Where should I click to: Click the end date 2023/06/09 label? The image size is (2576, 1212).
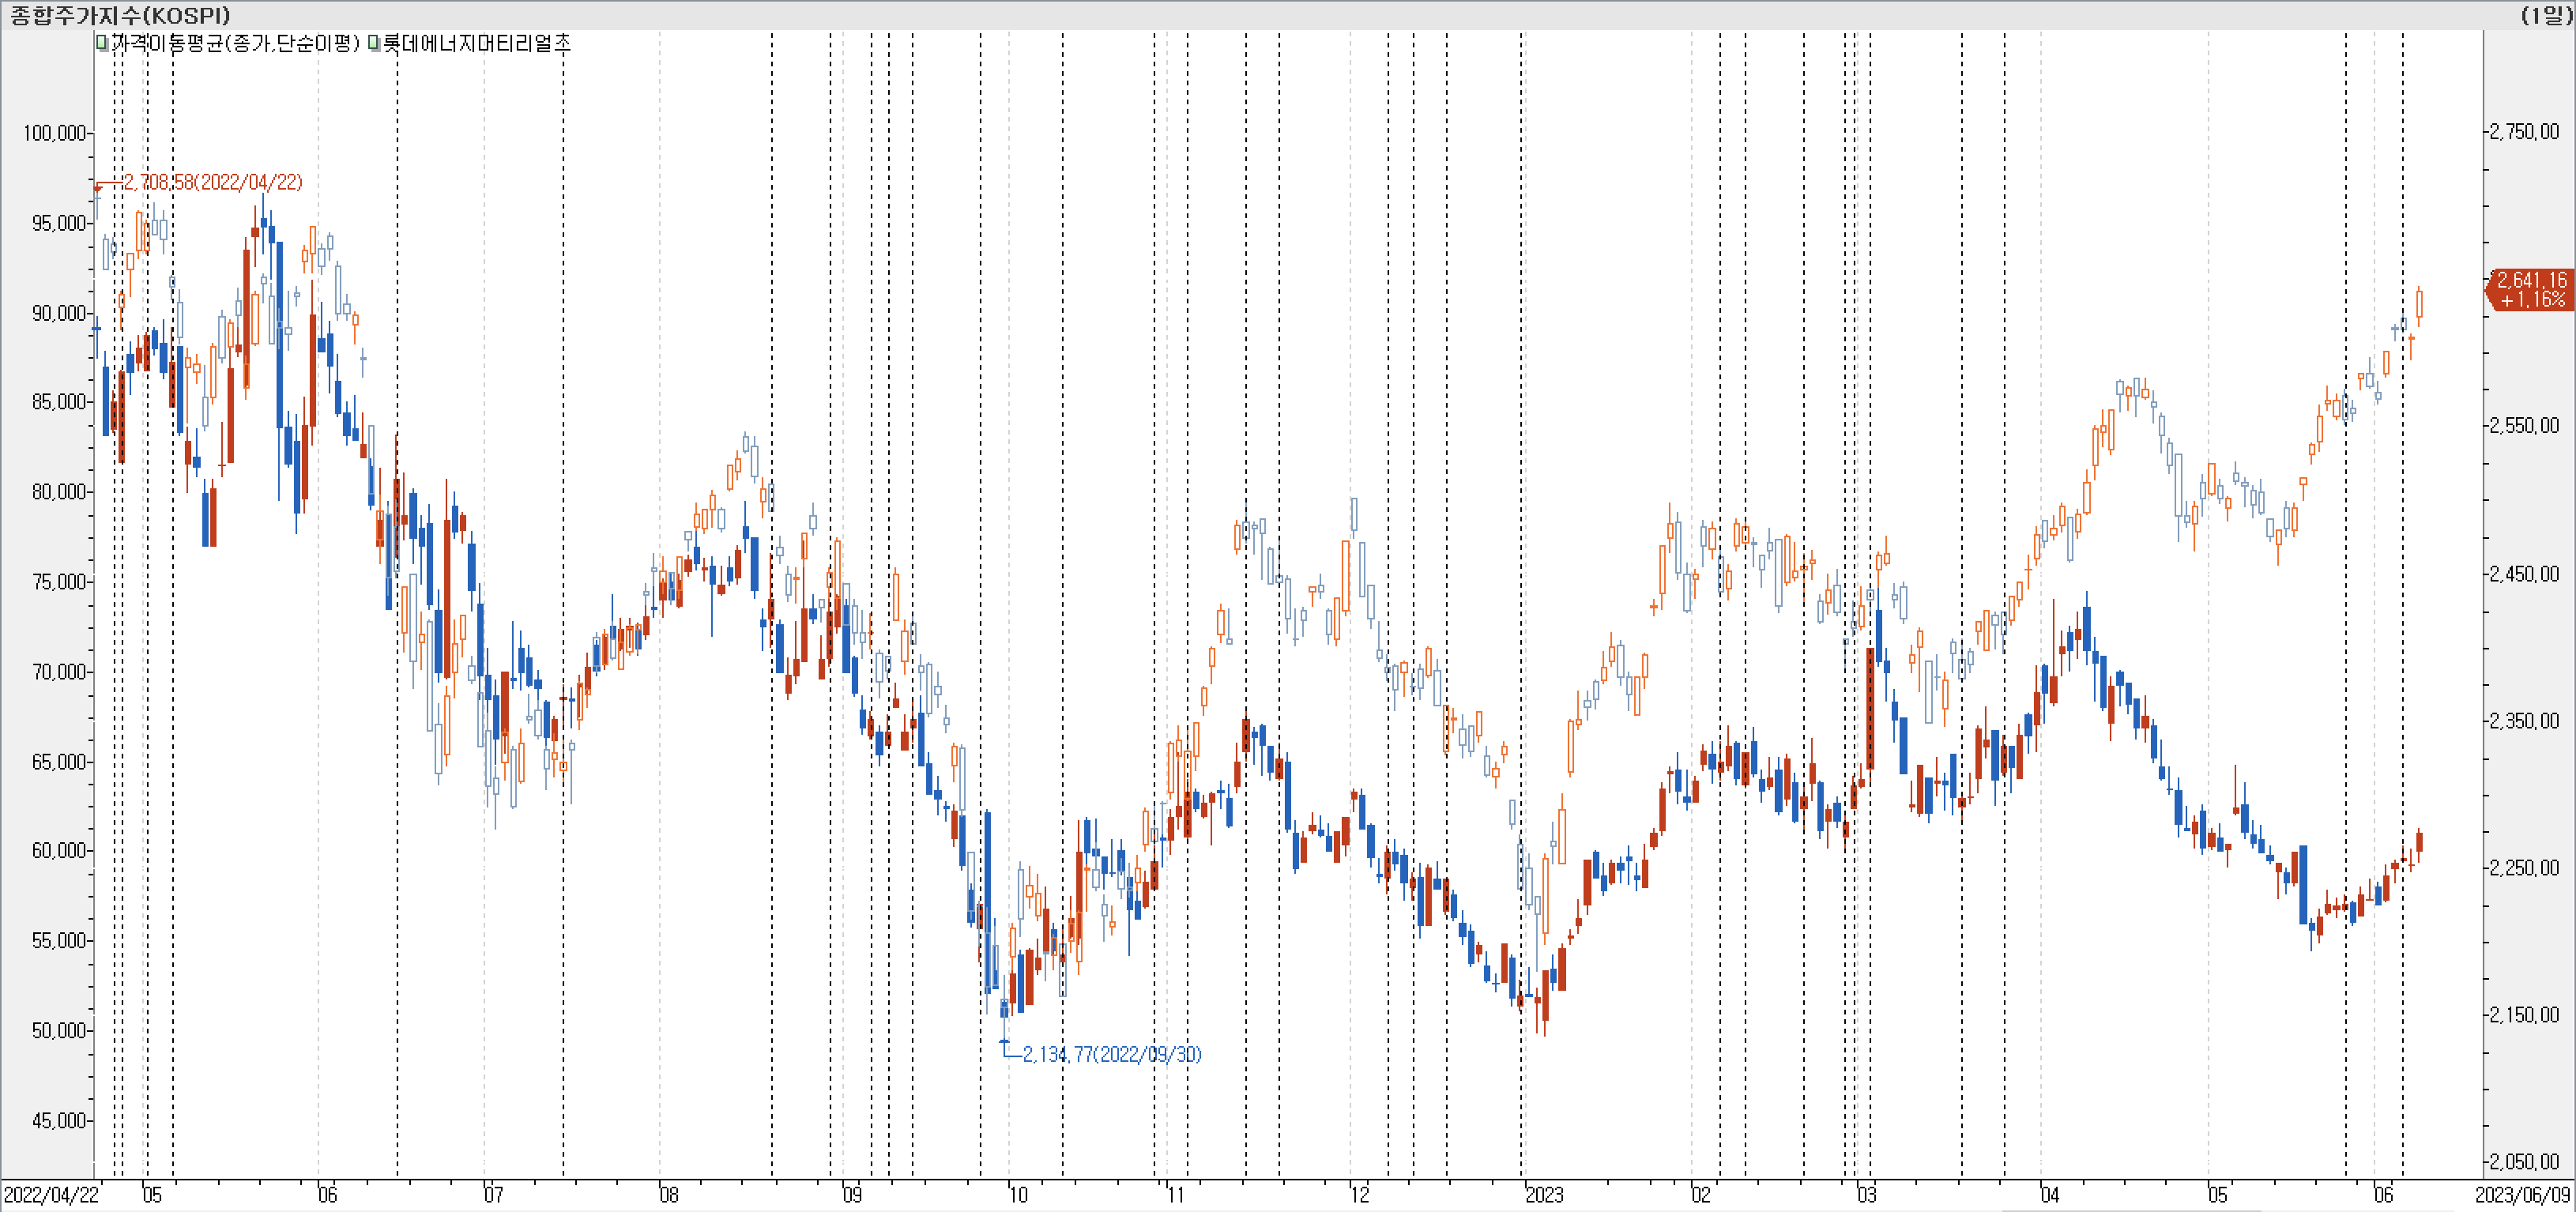pyautogui.click(x=2522, y=1195)
